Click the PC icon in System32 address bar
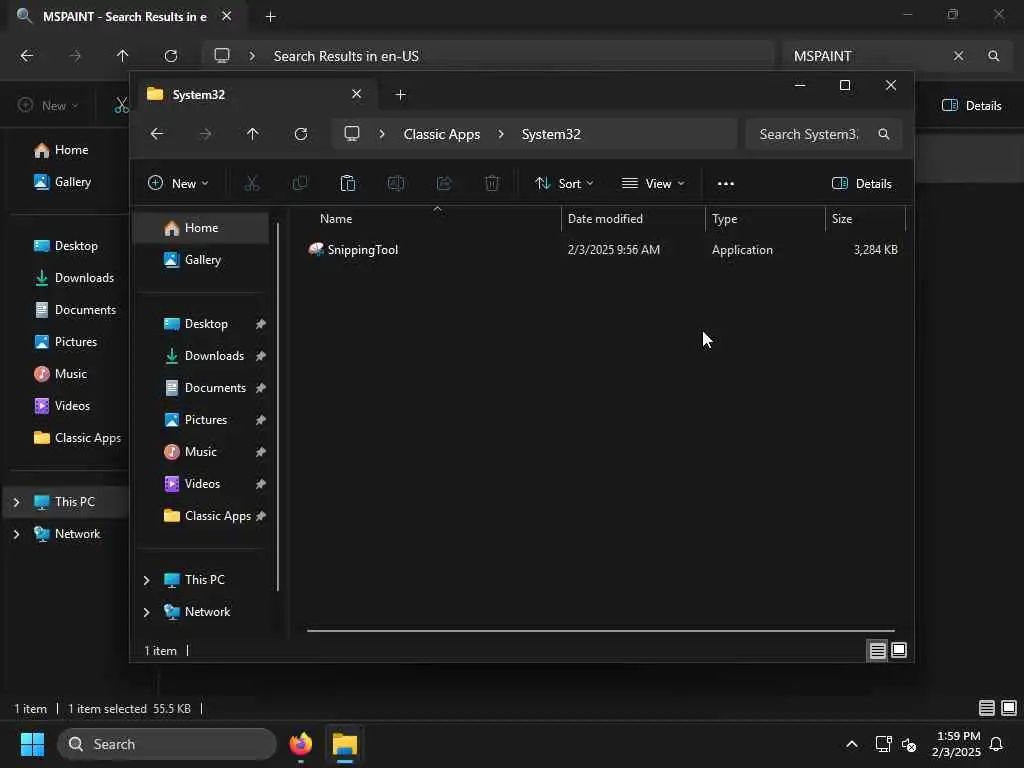Image resolution: width=1024 pixels, height=768 pixels. pyautogui.click(x=352, y=134)
